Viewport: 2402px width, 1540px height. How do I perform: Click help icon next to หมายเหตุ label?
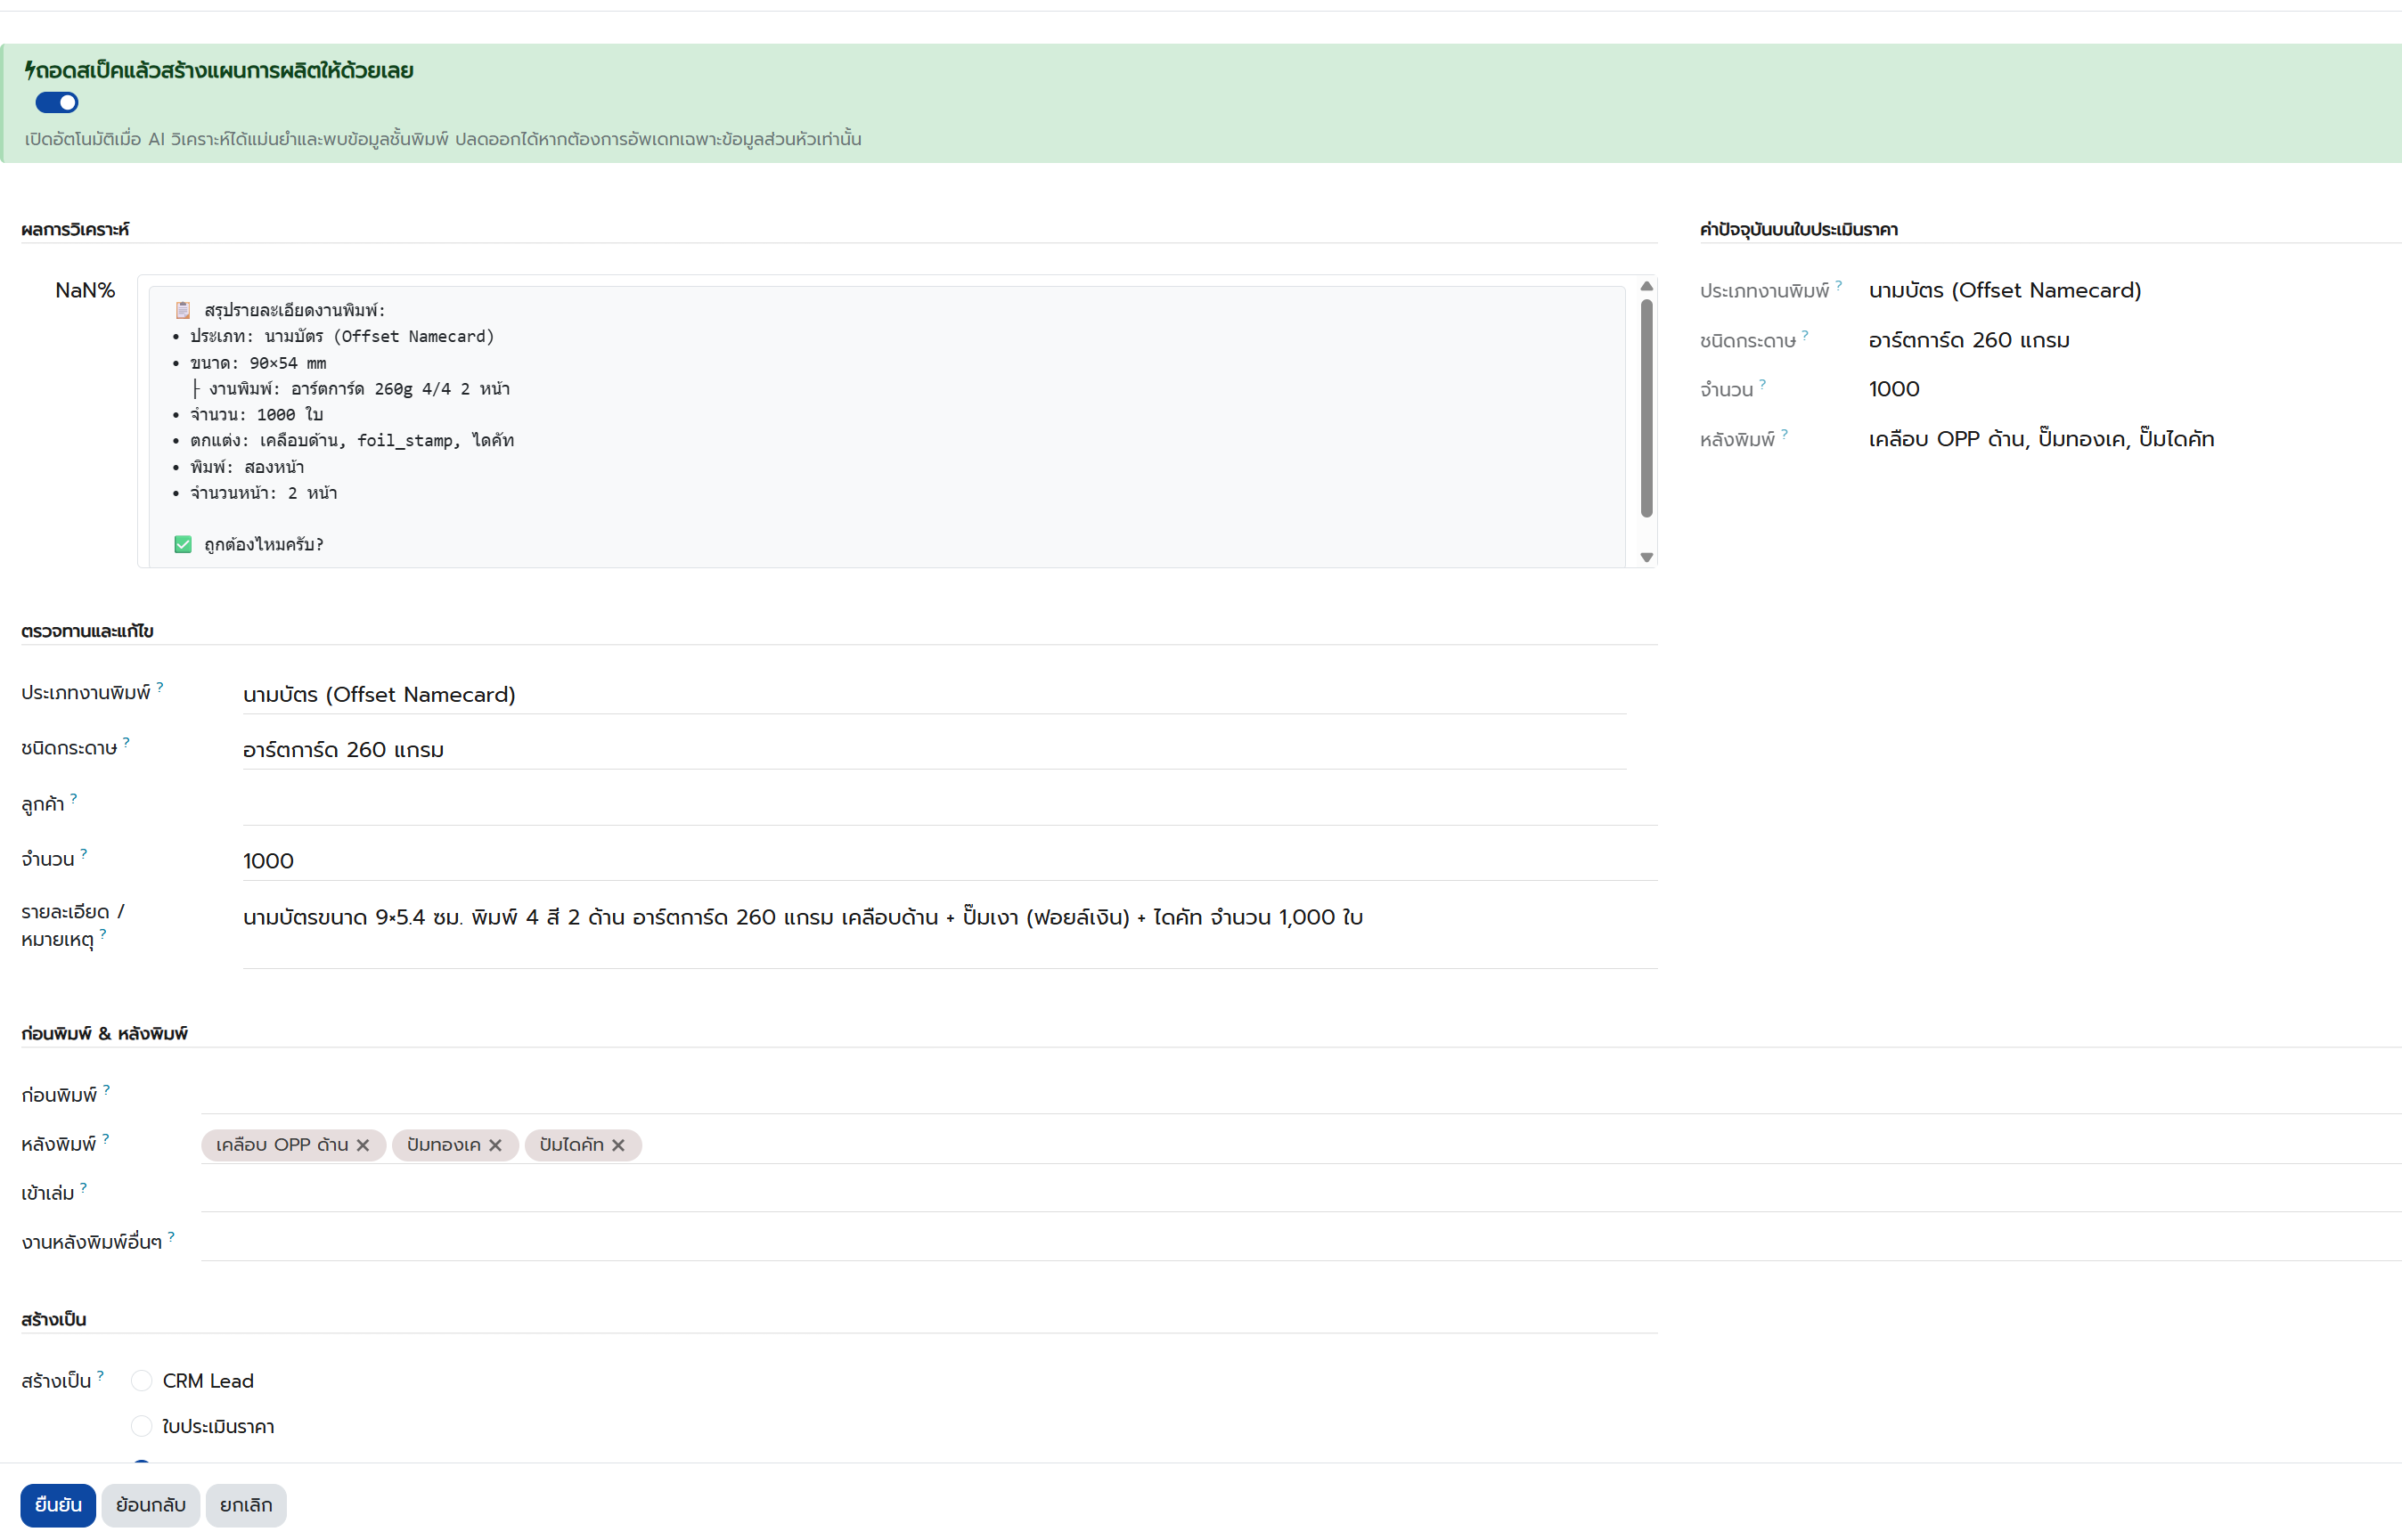click(103, 933)
